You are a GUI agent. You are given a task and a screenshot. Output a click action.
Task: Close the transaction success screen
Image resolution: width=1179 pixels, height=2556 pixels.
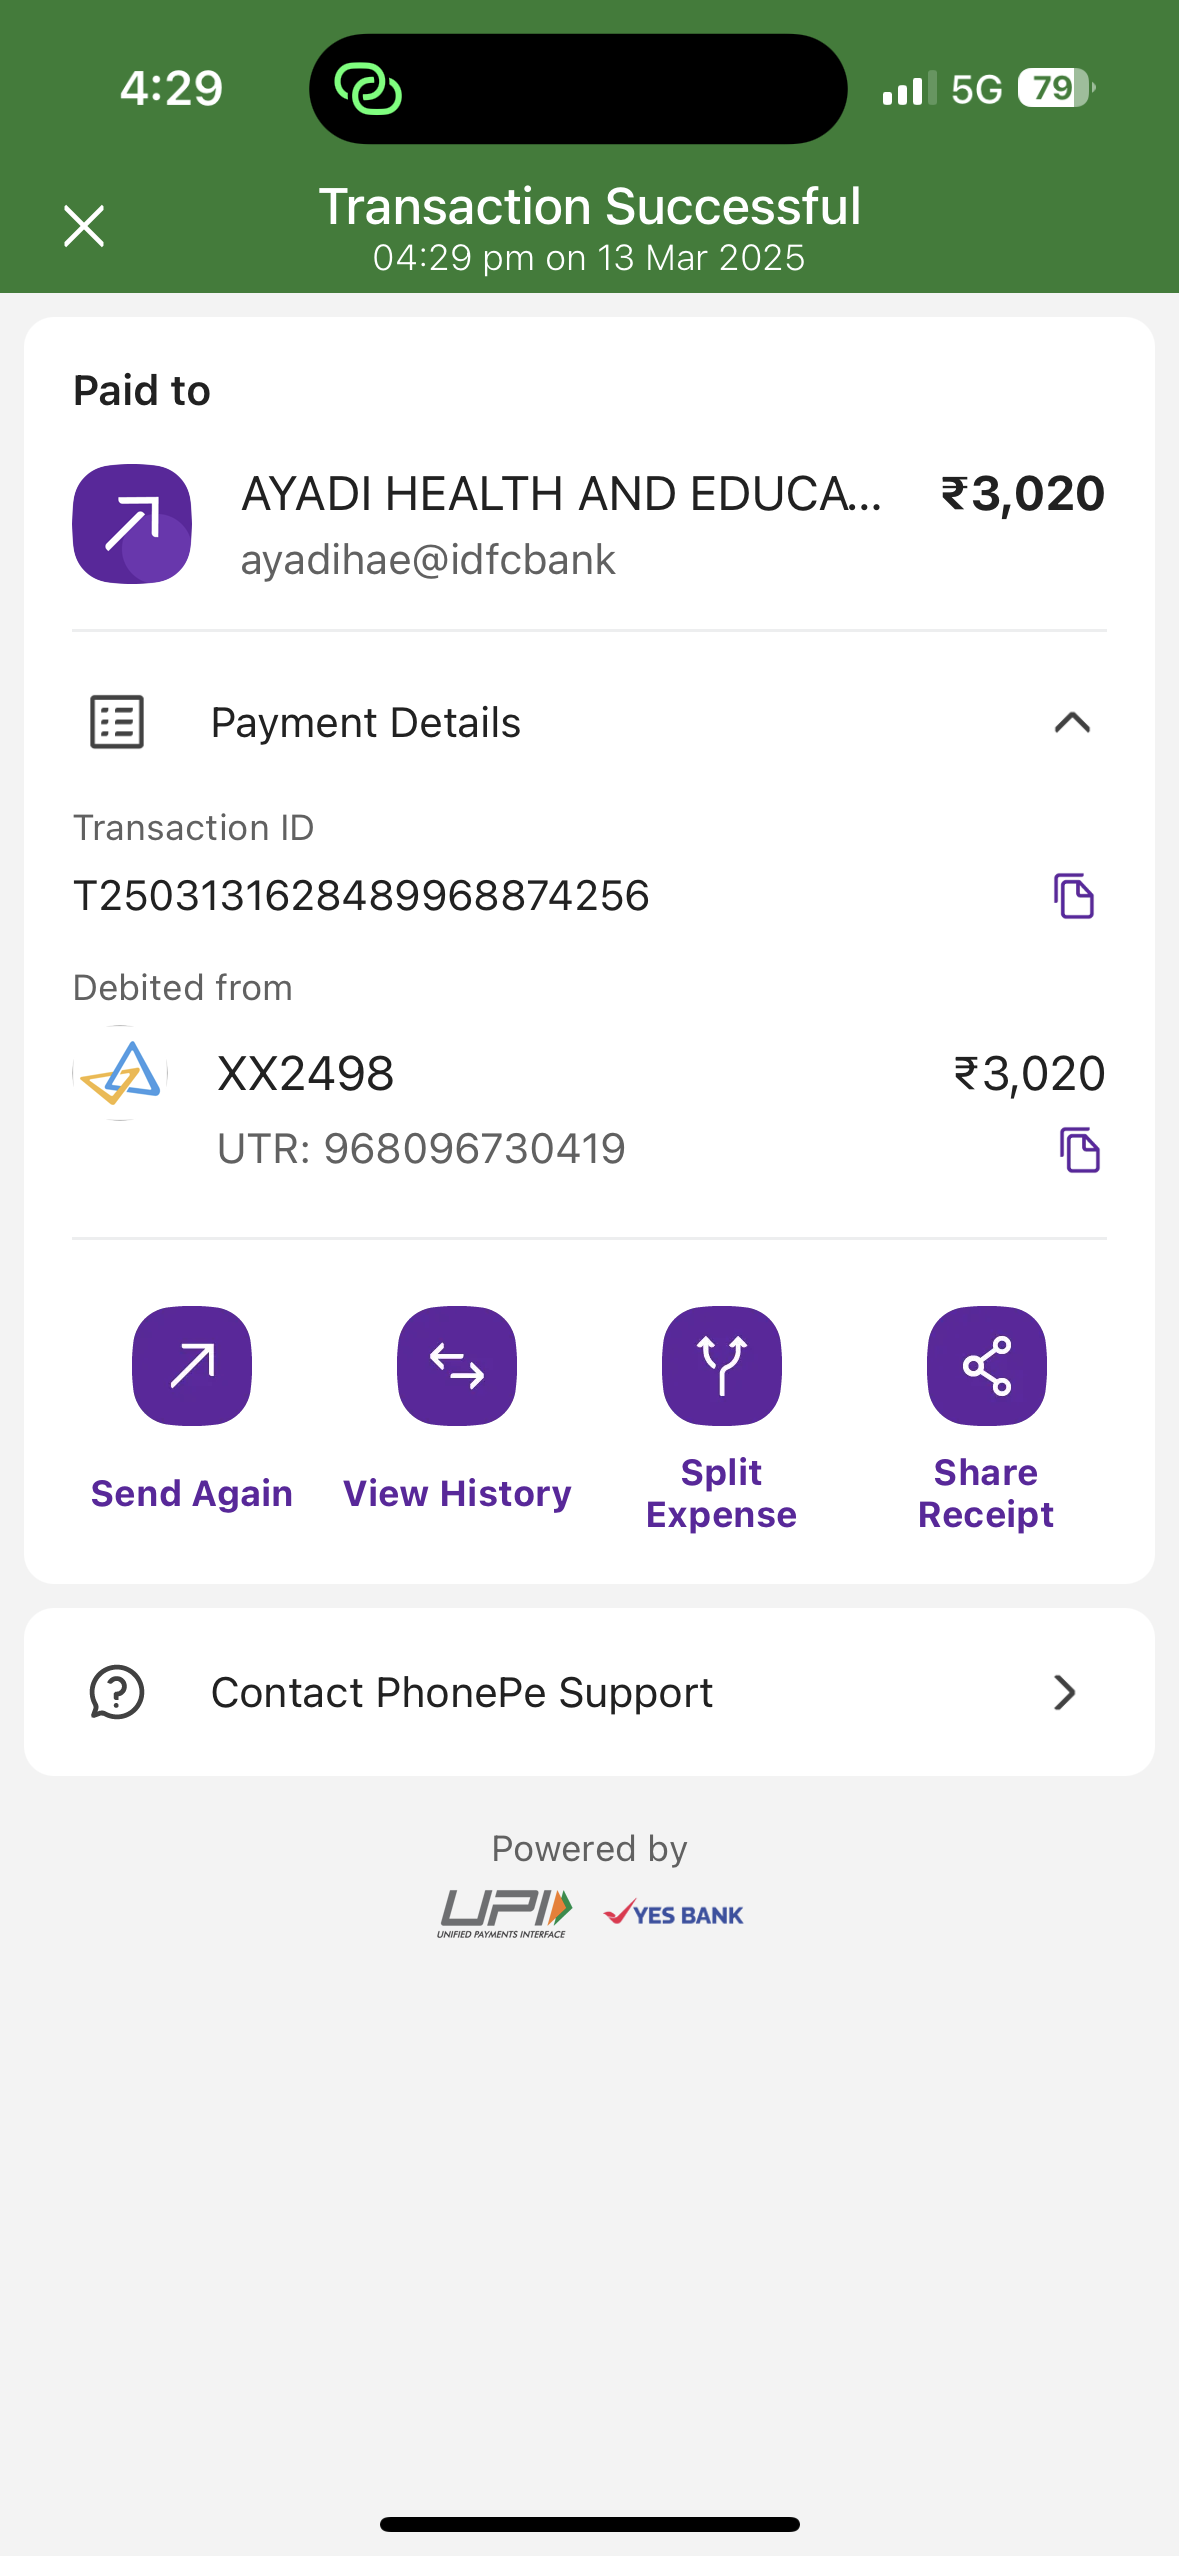(x=84, y=226)
